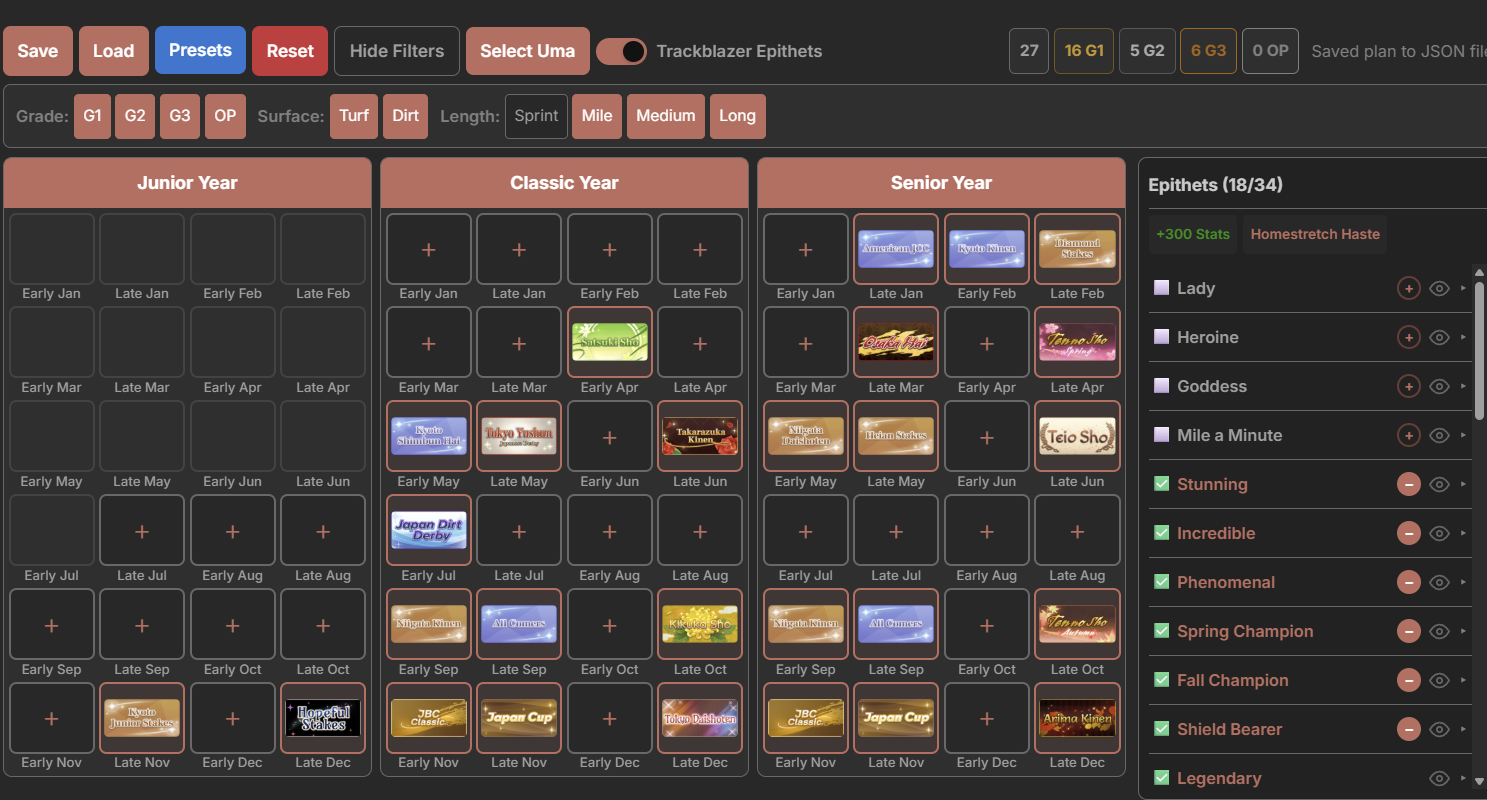Click the minus icon beside Stunning epithet
This screenshot has width=1487, height=800.
[x=1408, y=485]
